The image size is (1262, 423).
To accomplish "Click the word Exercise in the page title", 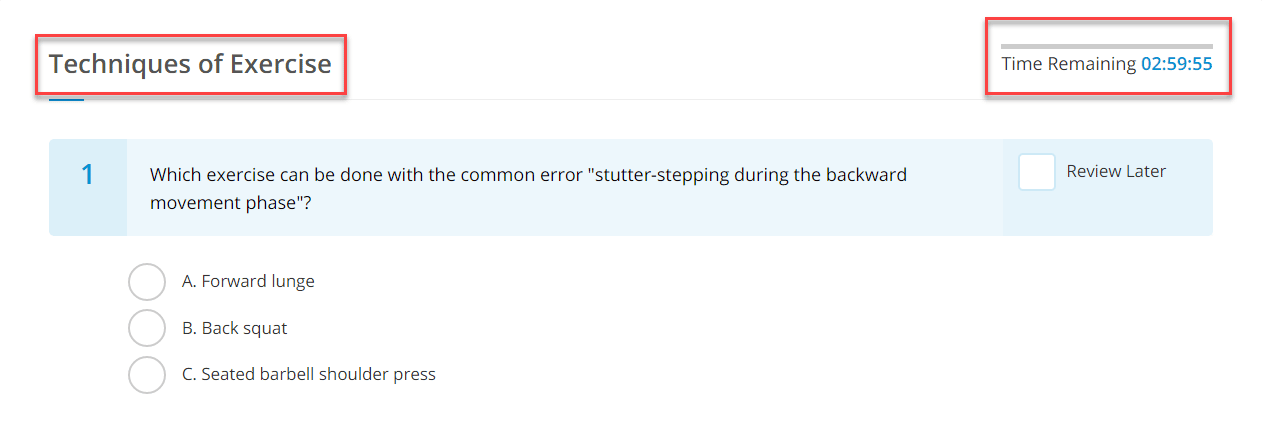I will (281, 64).
